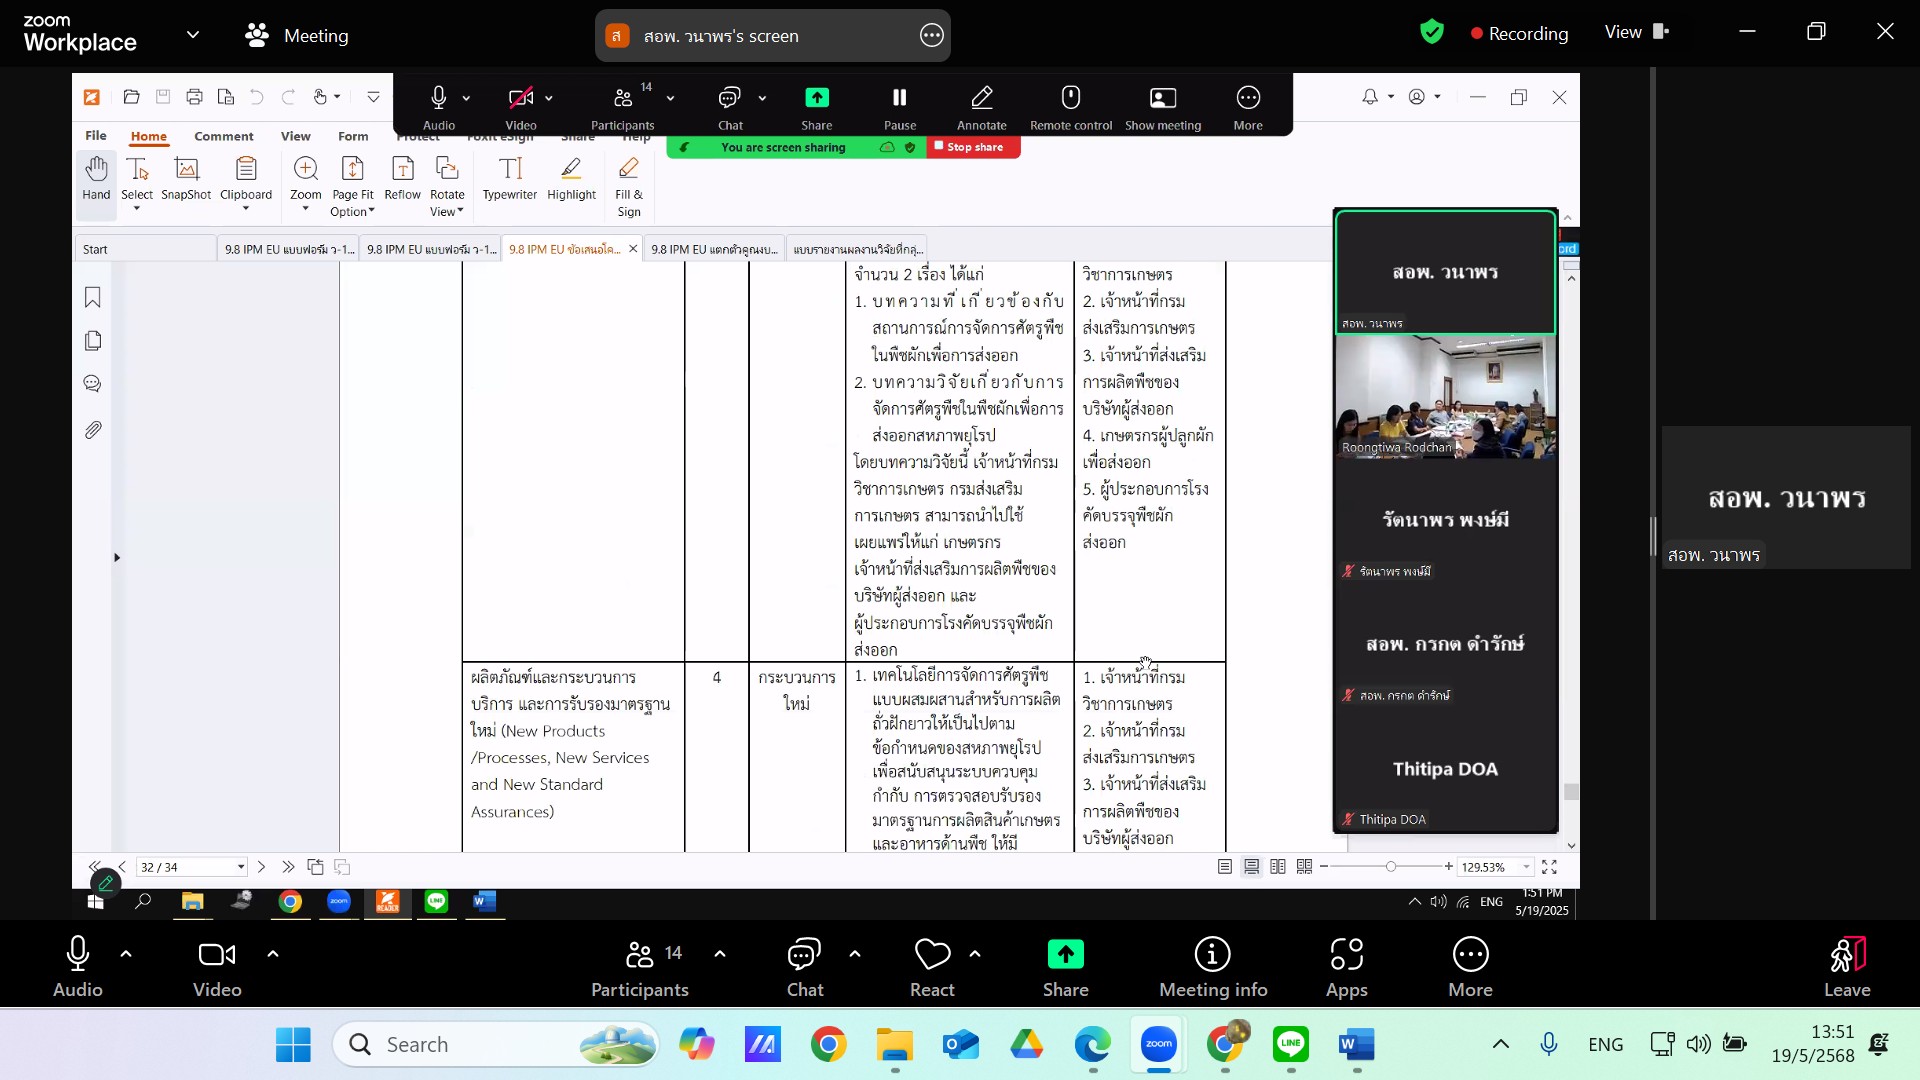Expand Chat options caret in Zoom bar
This screenshot has width=1920, height=1080.
(855, 954)
